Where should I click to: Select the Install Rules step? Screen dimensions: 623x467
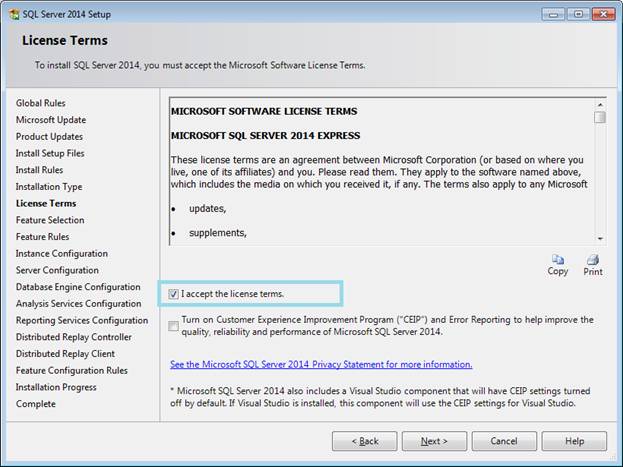pos(39,170)
